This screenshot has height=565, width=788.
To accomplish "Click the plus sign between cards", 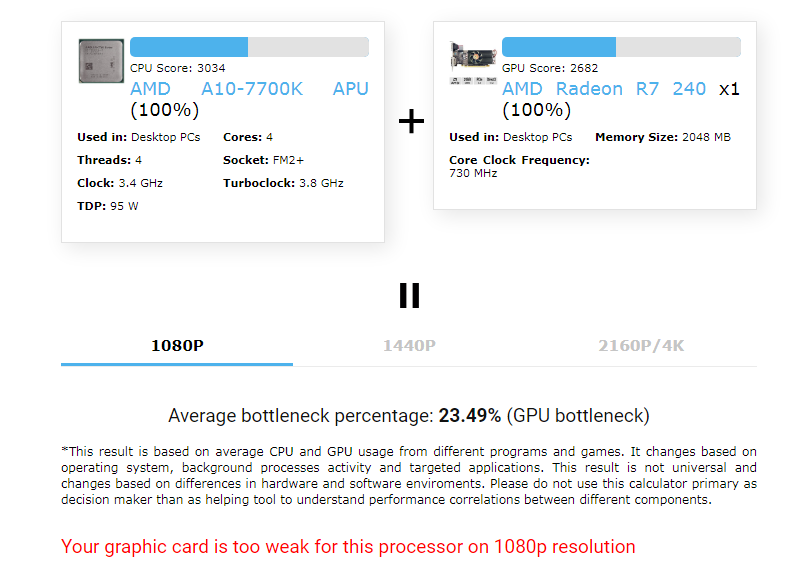I will 411,121.
